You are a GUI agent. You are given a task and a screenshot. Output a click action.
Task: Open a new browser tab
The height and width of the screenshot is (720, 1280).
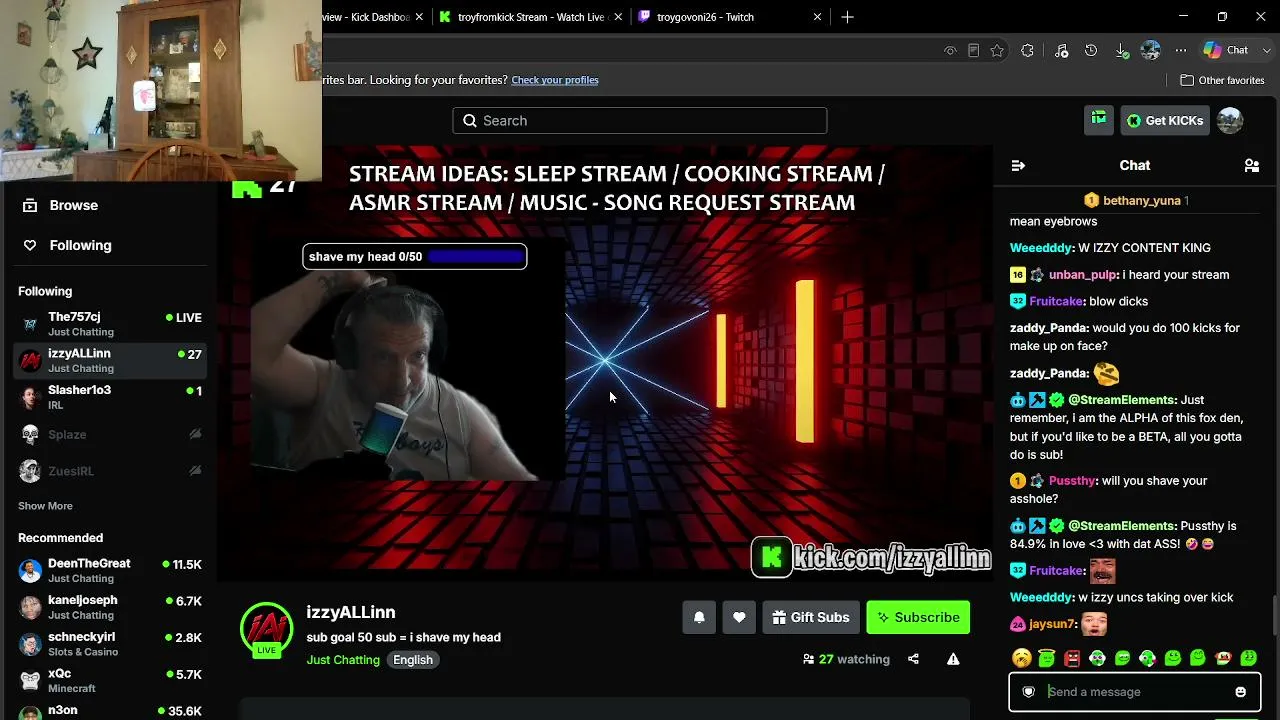847,17
